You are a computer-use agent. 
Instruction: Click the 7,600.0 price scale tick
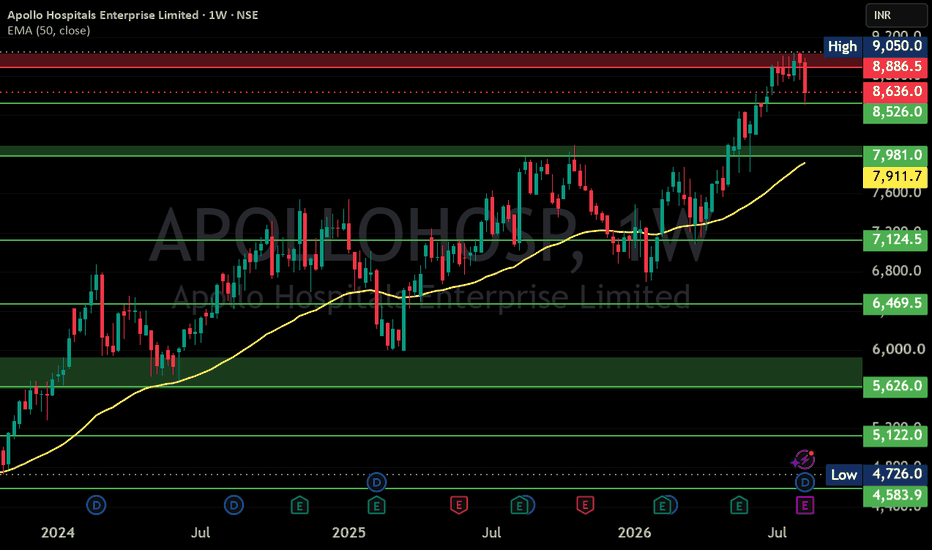(896, 193)
